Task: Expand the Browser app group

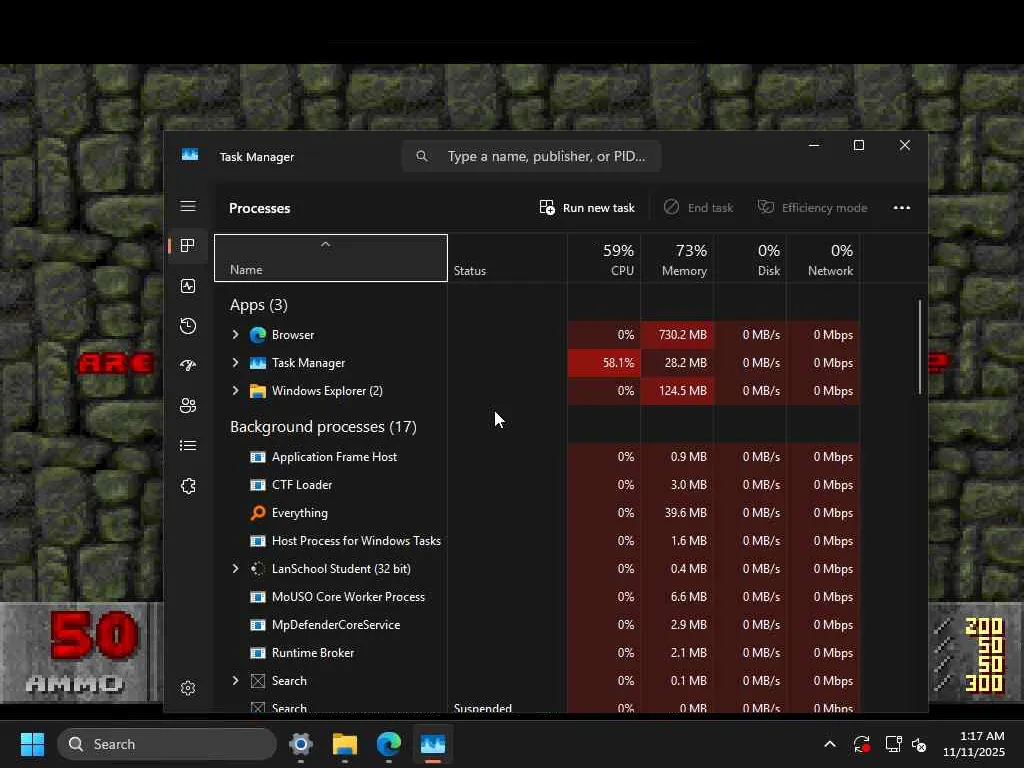Action: pyautogui.click(x=235, y=334)
